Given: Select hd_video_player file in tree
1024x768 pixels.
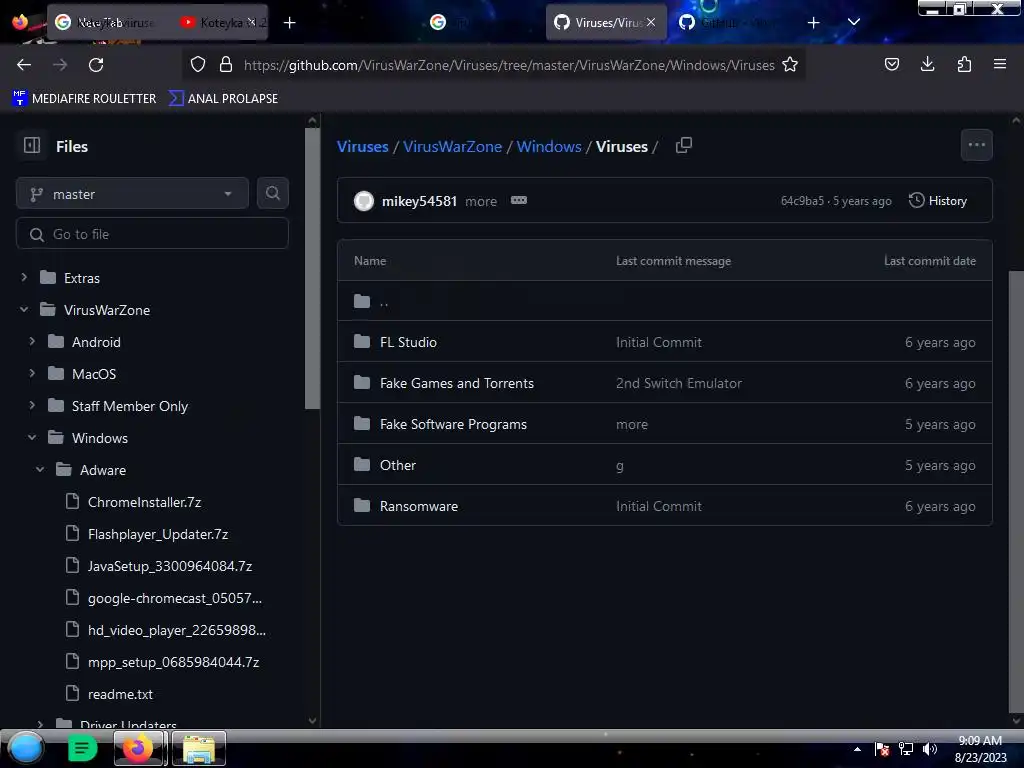Looking at the screenshot, I should click(177, 630).
